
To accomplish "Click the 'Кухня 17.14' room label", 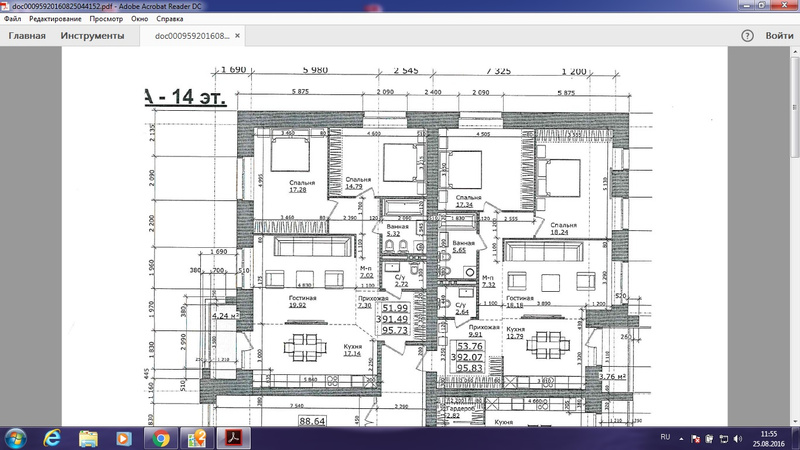I will (353, 350).
